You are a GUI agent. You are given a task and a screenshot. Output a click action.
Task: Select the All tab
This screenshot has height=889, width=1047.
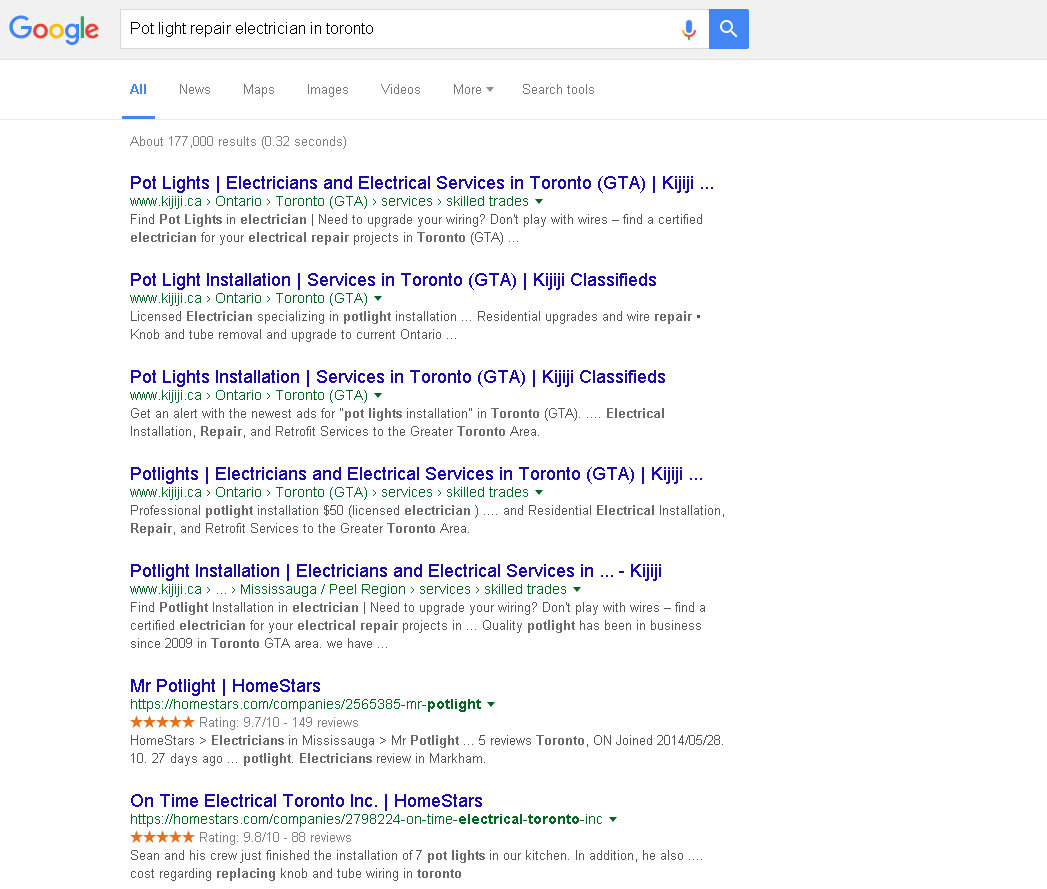pos(138,90)
